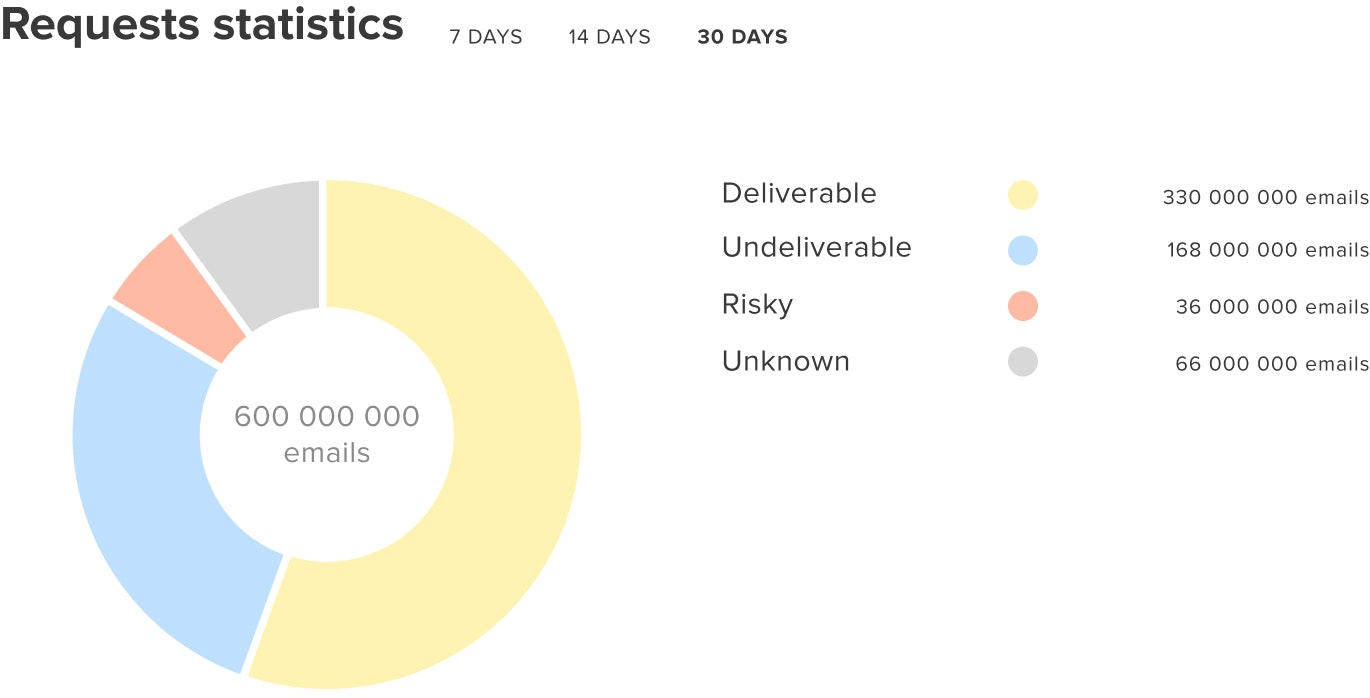Switch to the 7 DAYS tab

click(x=485, y=37)
